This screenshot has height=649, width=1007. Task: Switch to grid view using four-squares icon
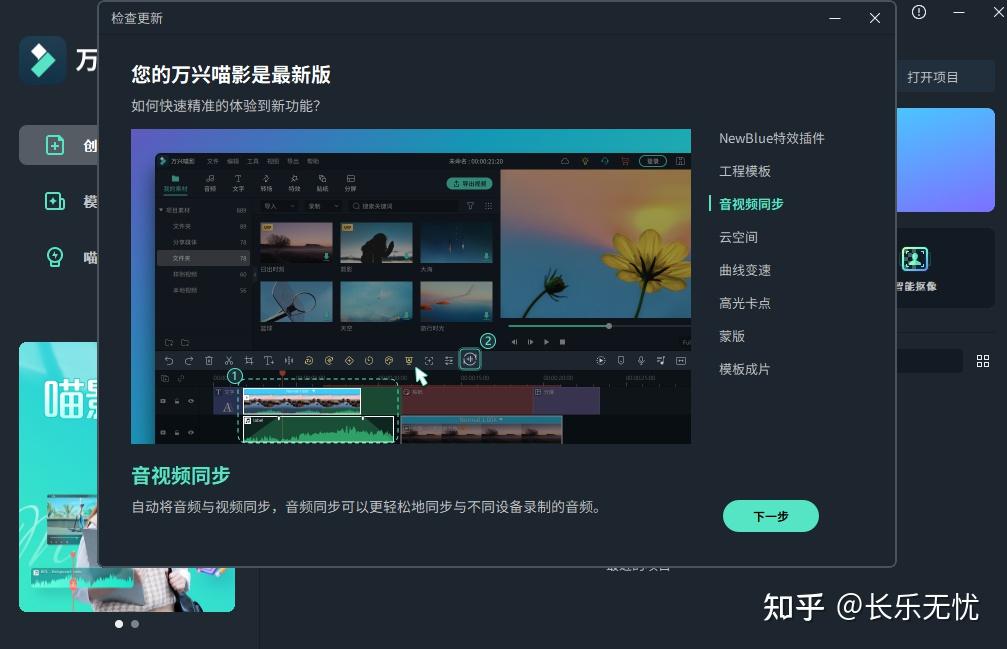[x=983, y=361]
